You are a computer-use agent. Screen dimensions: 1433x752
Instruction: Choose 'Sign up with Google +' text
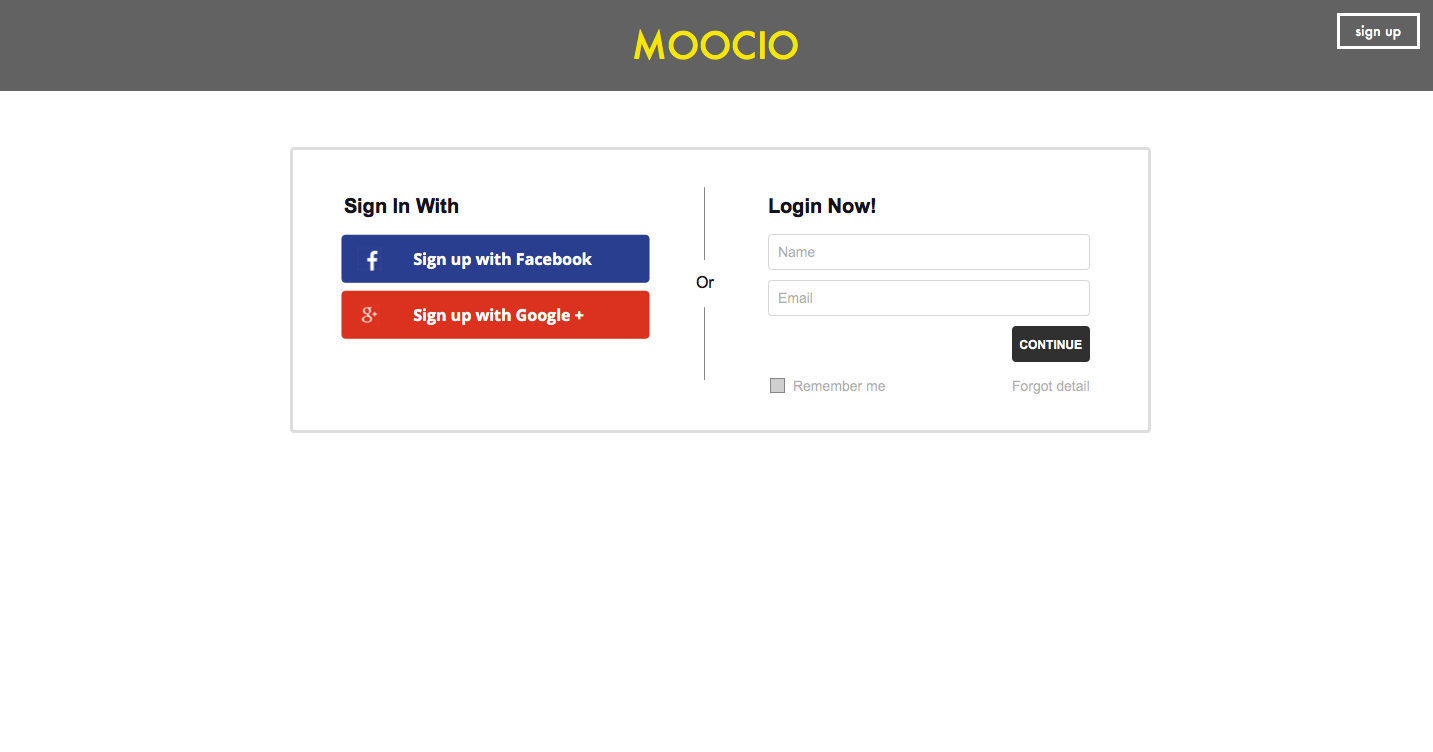(x=498, y=315)
